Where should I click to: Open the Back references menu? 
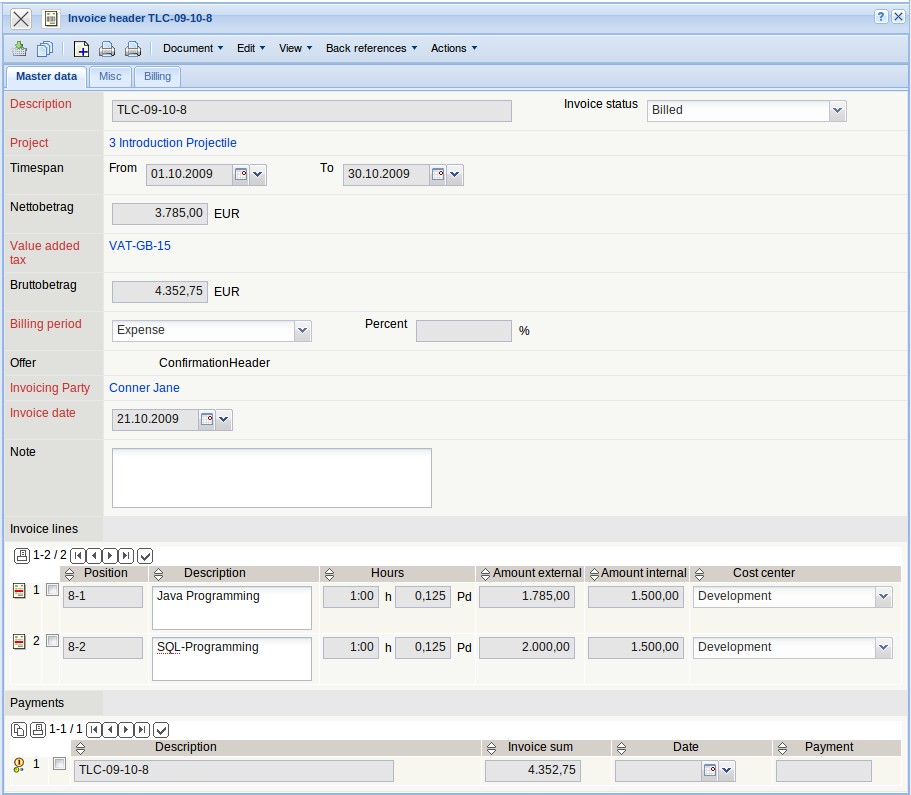371,48
